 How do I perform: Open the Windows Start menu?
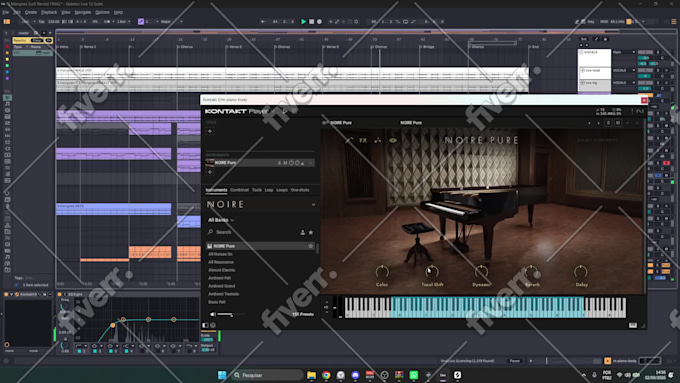tap(222, 375)
